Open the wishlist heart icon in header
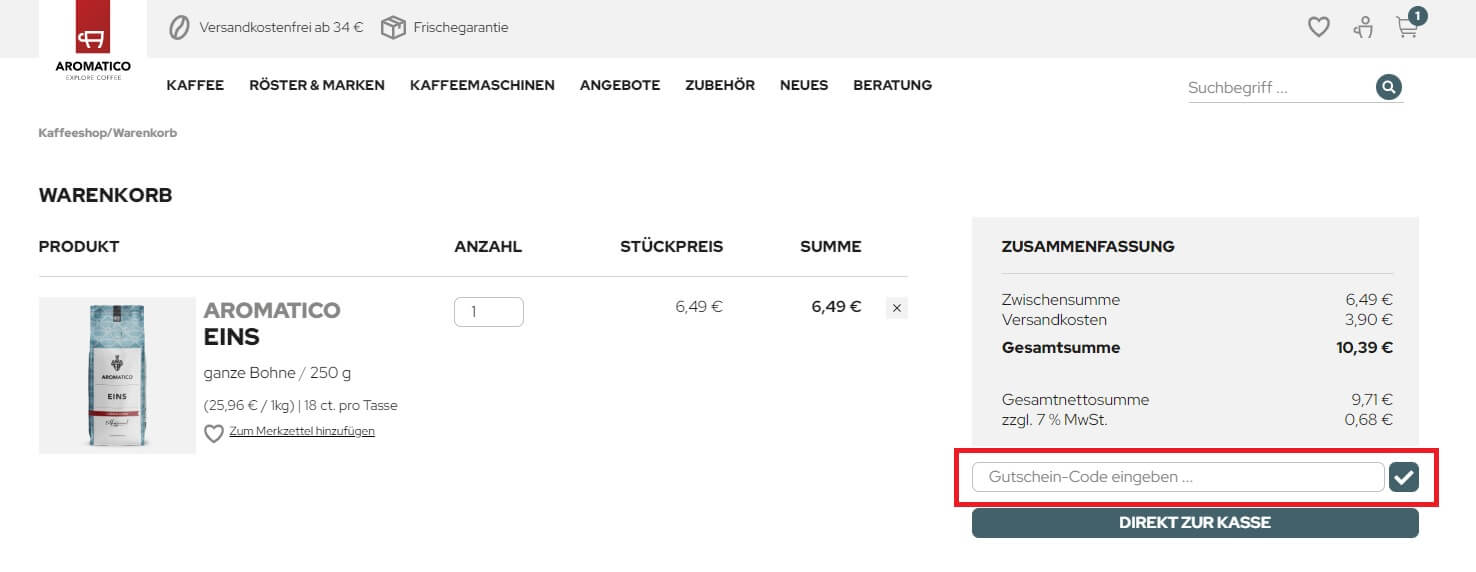Screen dimensions: 1476x572 (1319, 27)
